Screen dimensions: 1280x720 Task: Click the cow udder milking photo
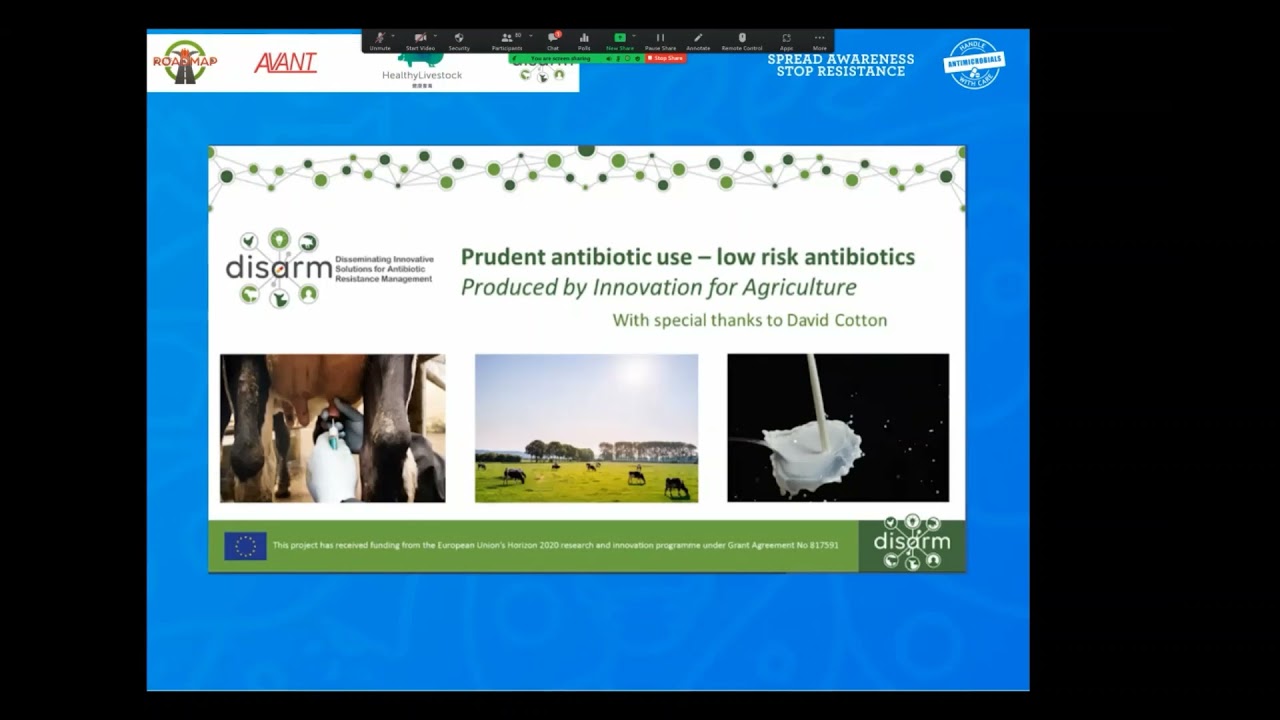(333, 428)
